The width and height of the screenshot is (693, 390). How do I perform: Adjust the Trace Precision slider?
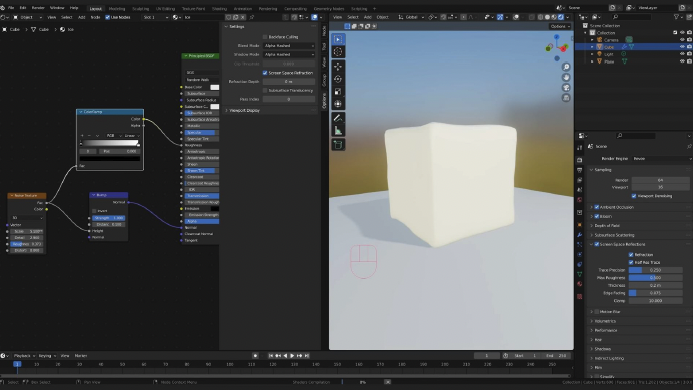click(655, 270)
